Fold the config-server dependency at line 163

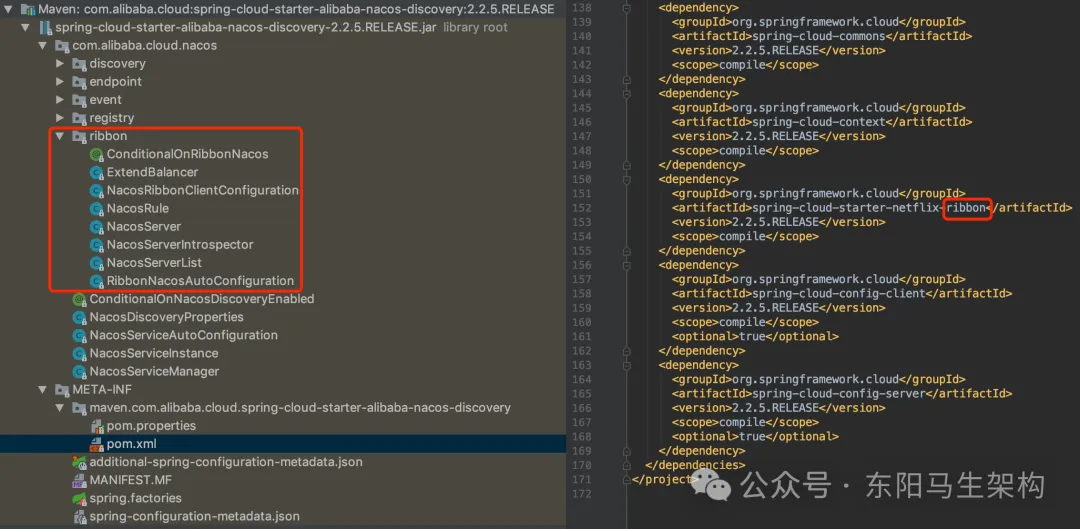coord(627,365)
